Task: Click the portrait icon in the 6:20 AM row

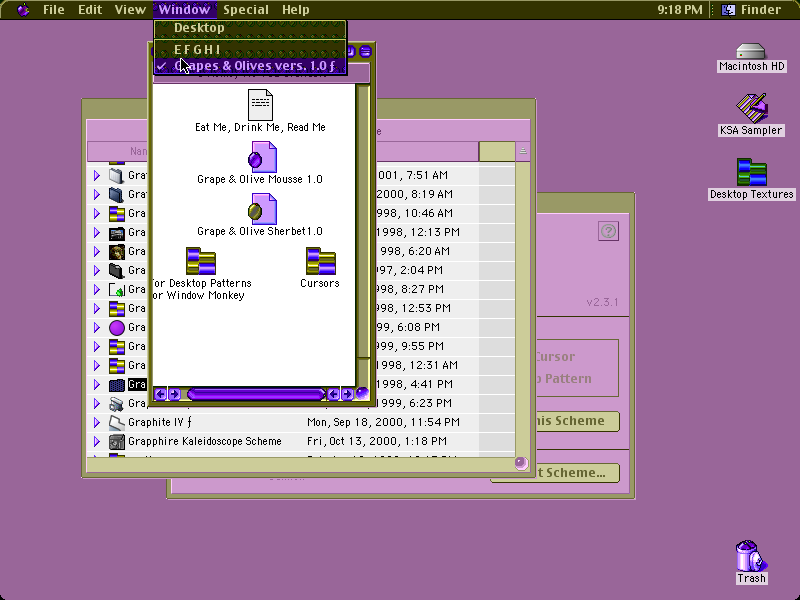Action: [117, 252]
